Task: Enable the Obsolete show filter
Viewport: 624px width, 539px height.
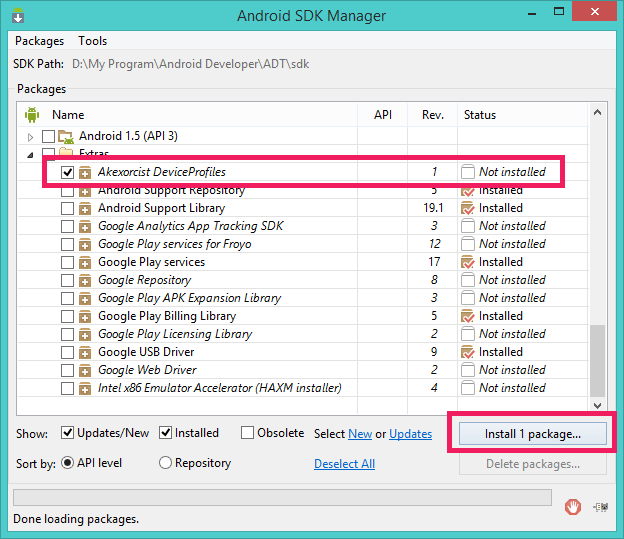Action: point(247,433)
